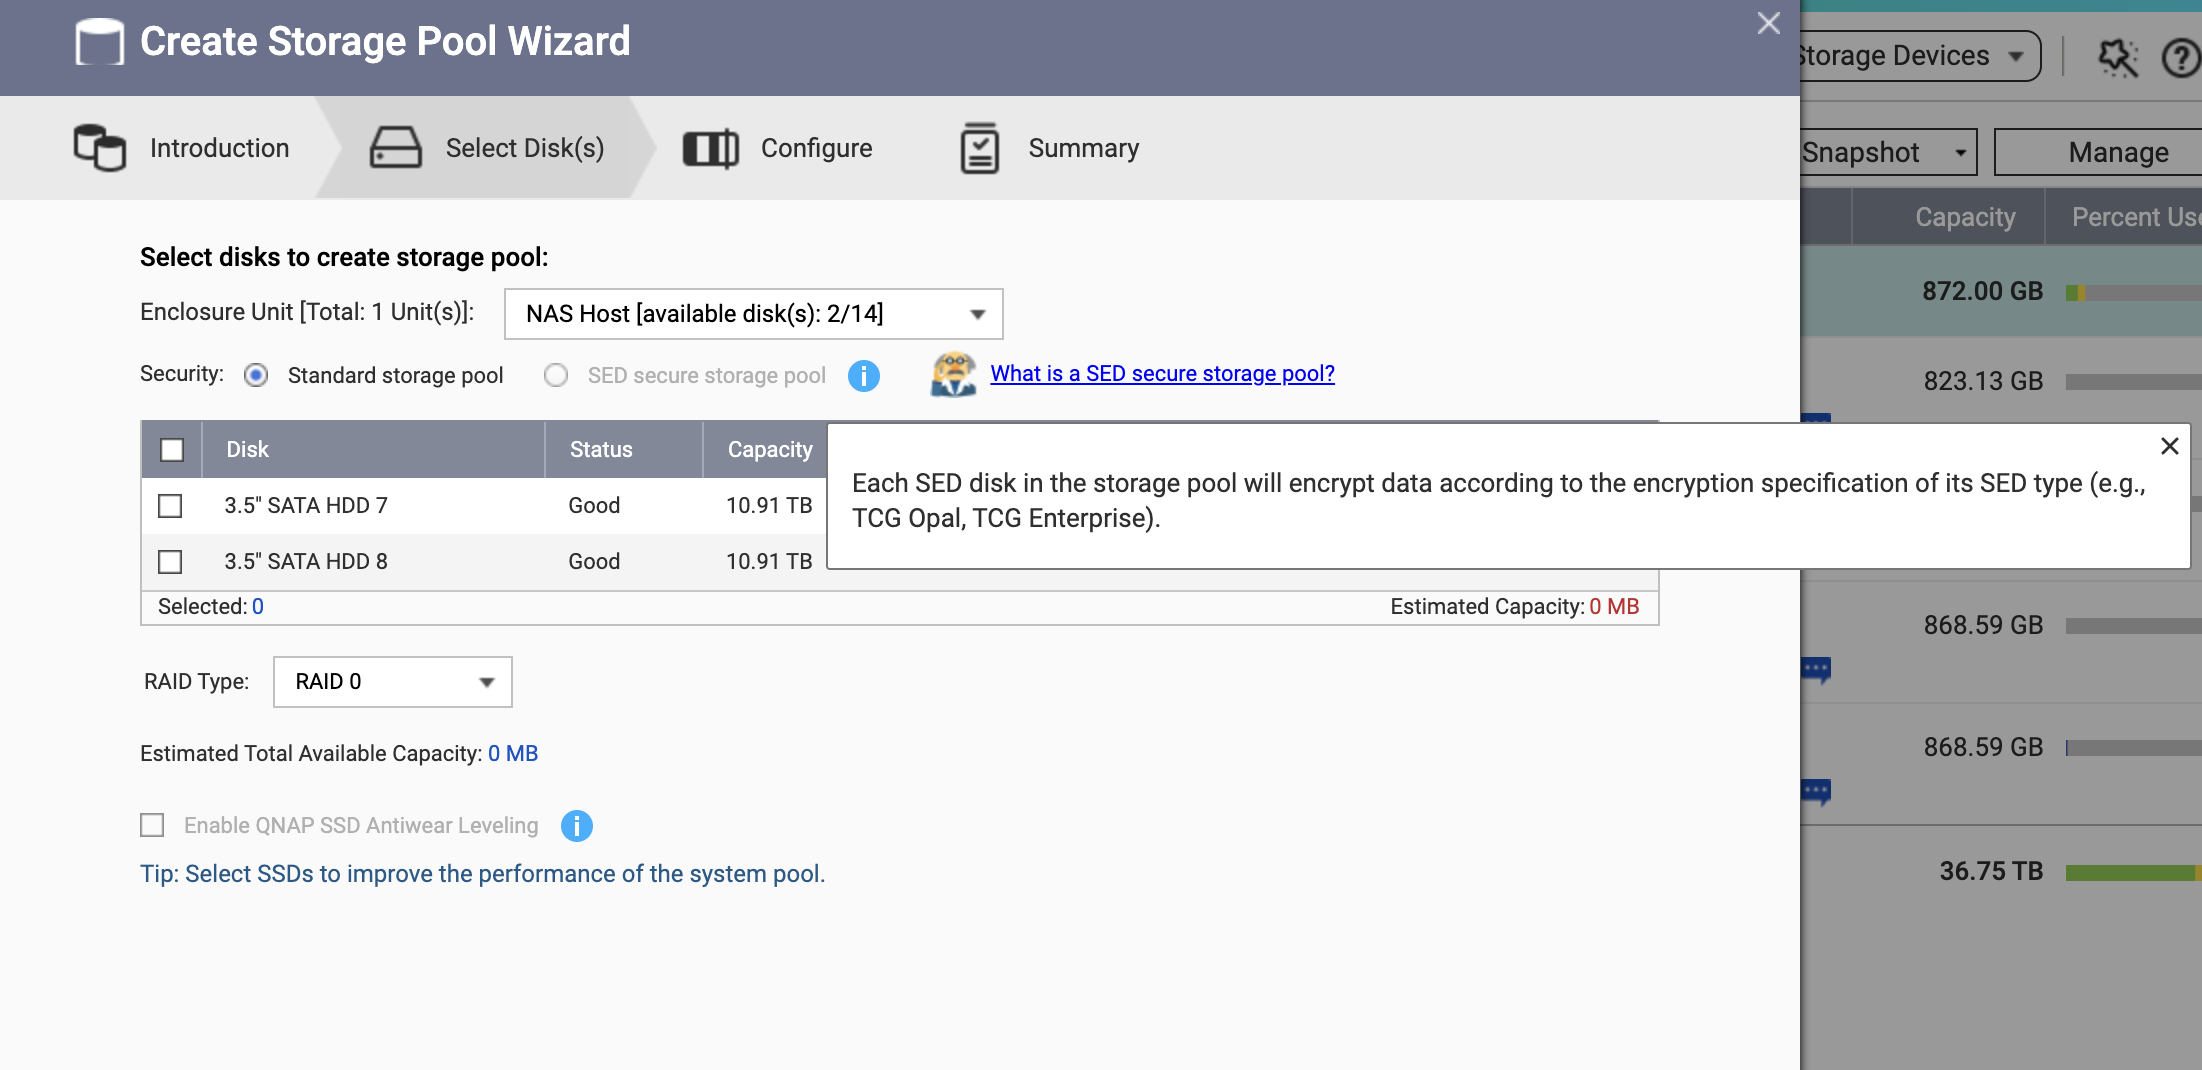Check the box for 3.5" SATA HDD 7

(171, 506)
